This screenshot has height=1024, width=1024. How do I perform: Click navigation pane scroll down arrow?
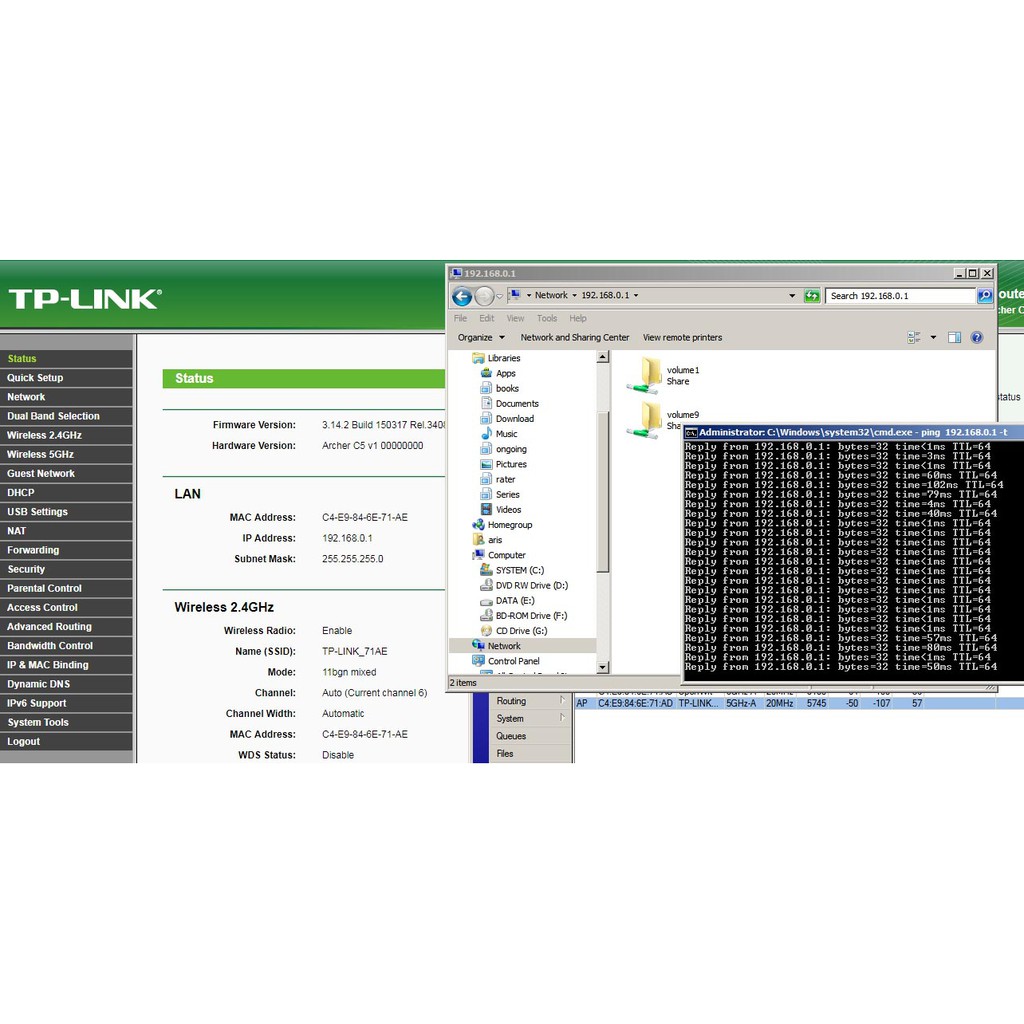click(x=603, y=667)
